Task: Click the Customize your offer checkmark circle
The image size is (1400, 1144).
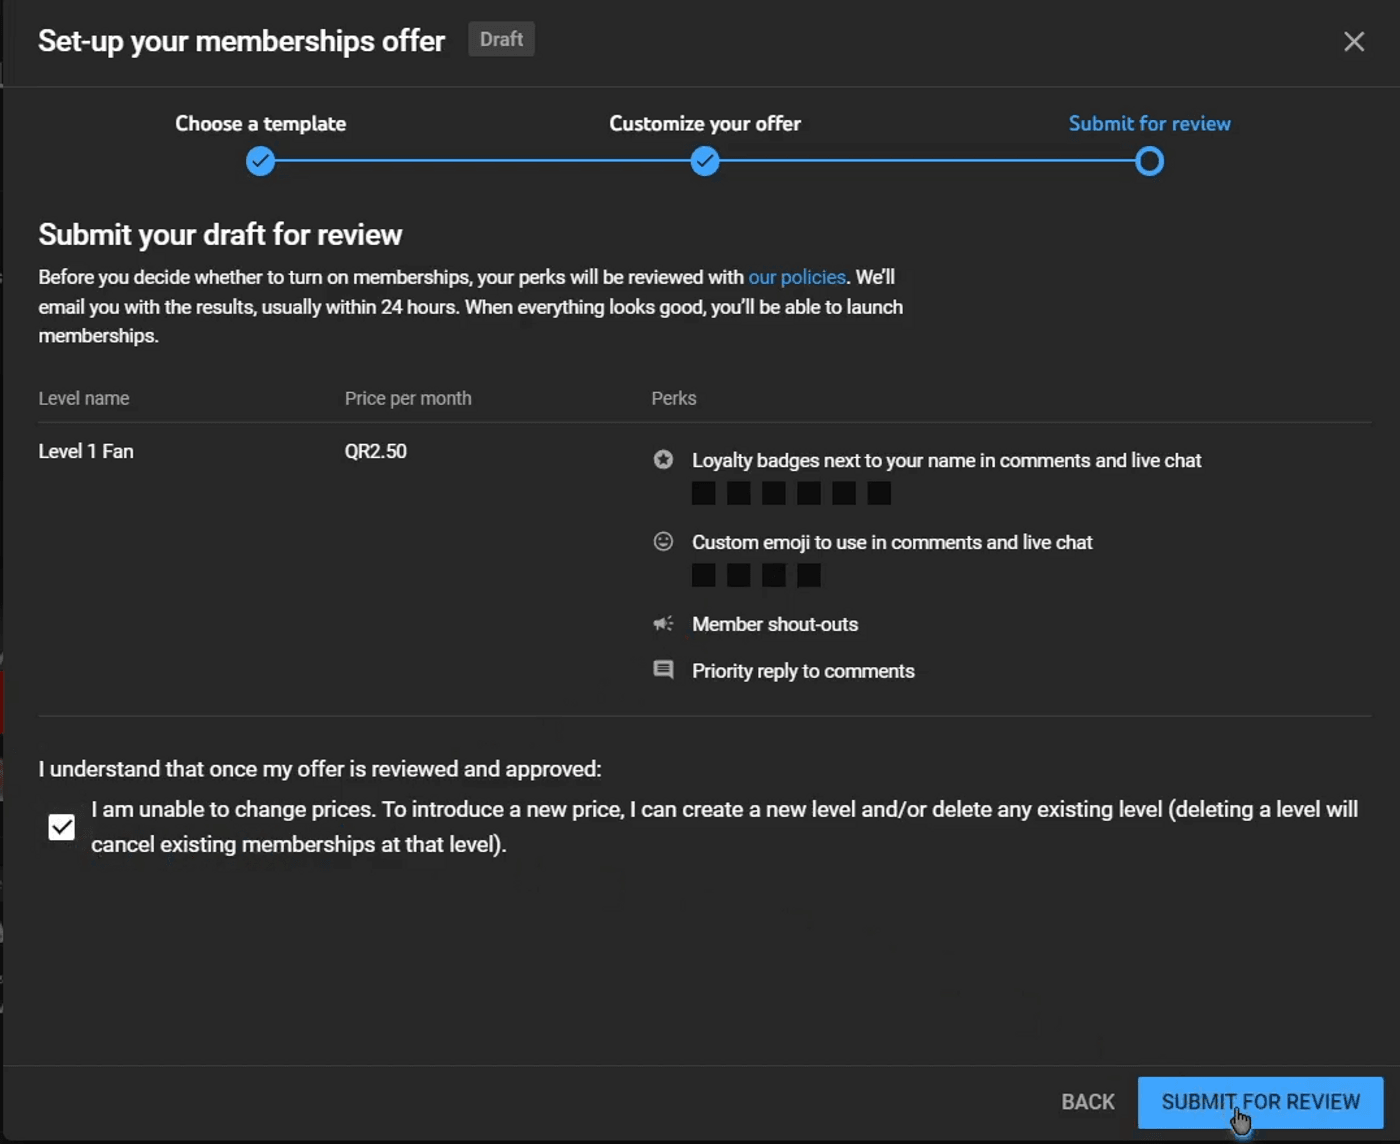Action: pyautogui.click(x=705, y=161)
